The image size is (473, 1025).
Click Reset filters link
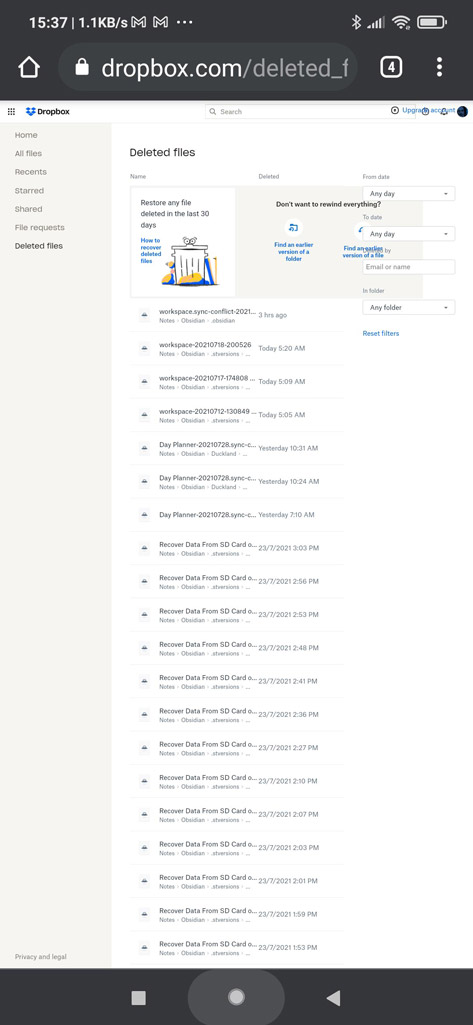pyautogui.click(x=381, y=333)
